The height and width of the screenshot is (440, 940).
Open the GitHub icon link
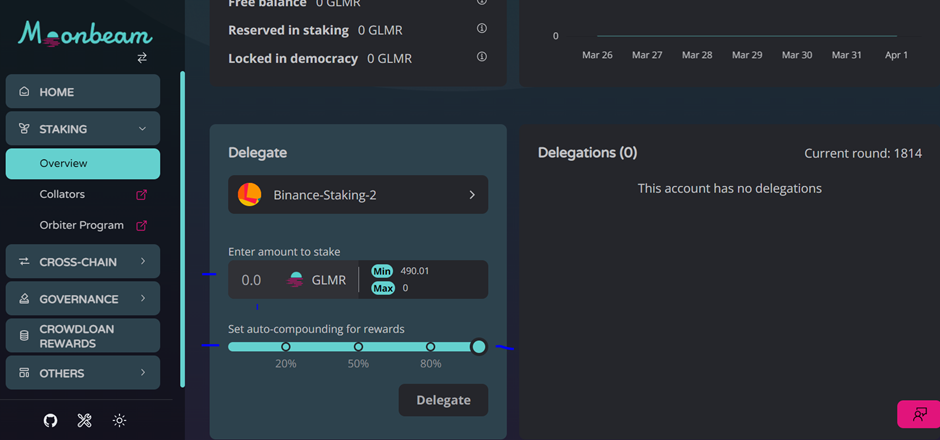[x=50, y=421]
